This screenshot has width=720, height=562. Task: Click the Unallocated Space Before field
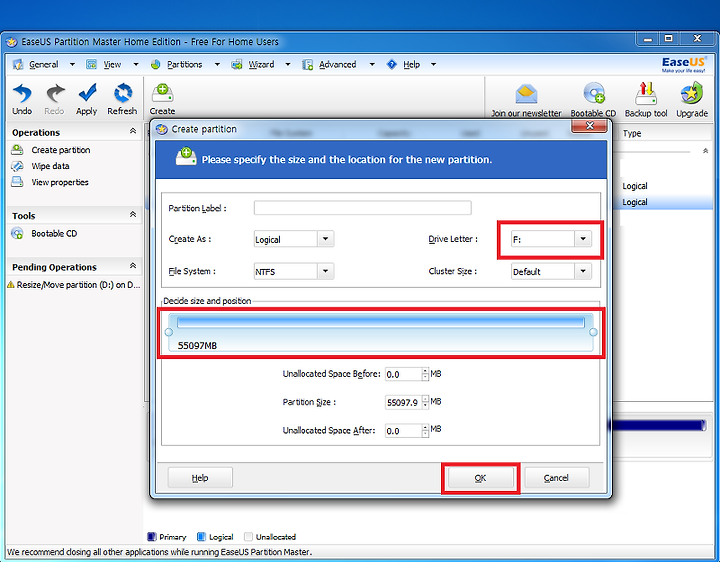click(x=403, y=374)
